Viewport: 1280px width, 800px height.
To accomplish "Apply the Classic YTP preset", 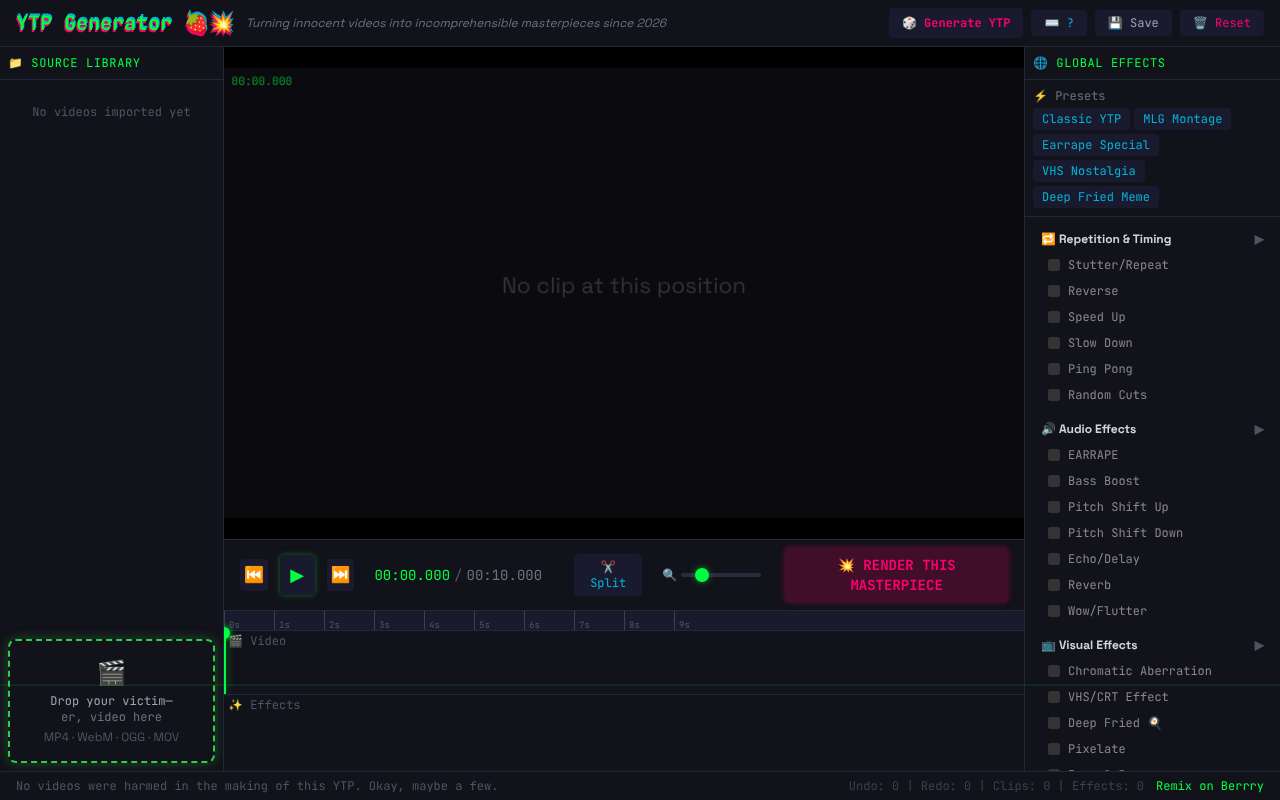I will tap(1081, 119).
